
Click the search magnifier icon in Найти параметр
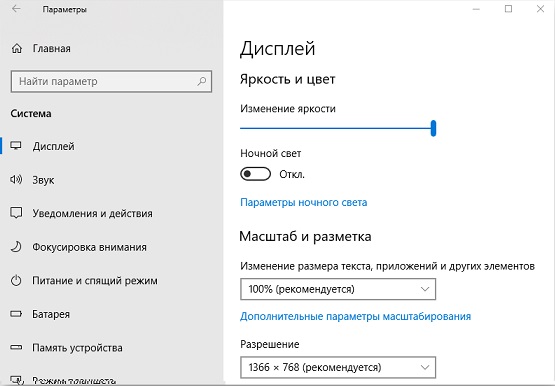[x=202, y=81]
